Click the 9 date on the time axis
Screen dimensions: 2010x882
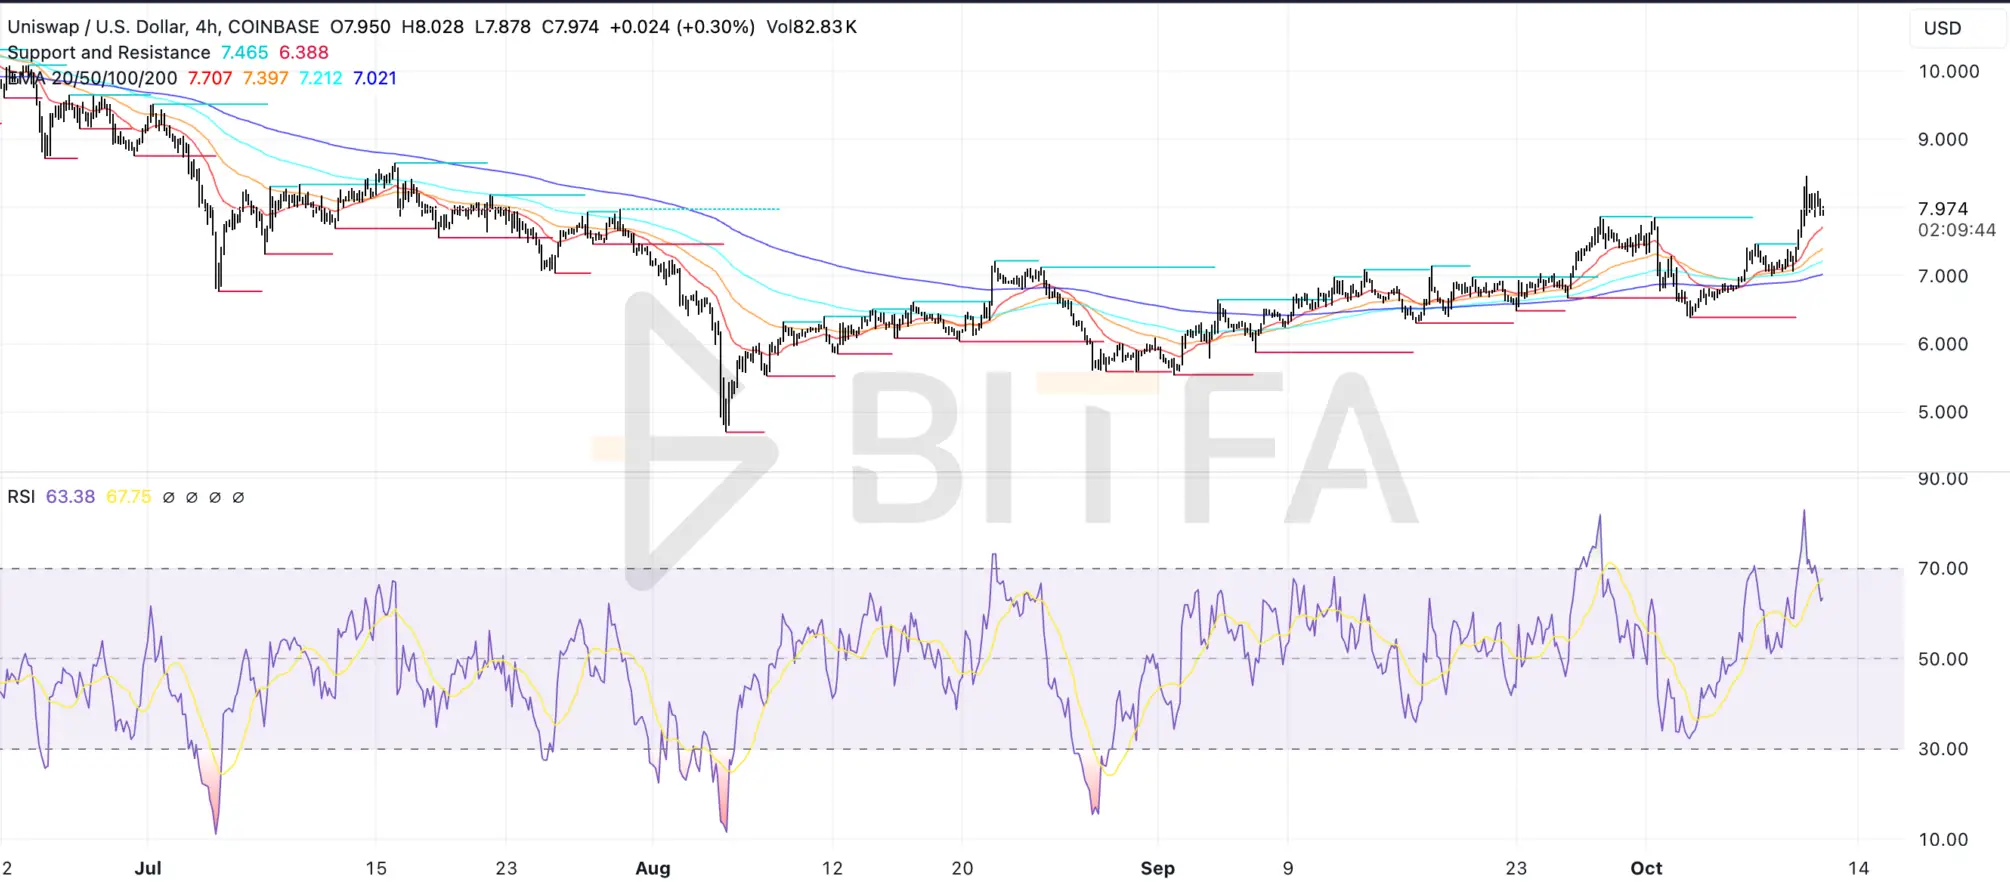click(x=1288, y=869)
